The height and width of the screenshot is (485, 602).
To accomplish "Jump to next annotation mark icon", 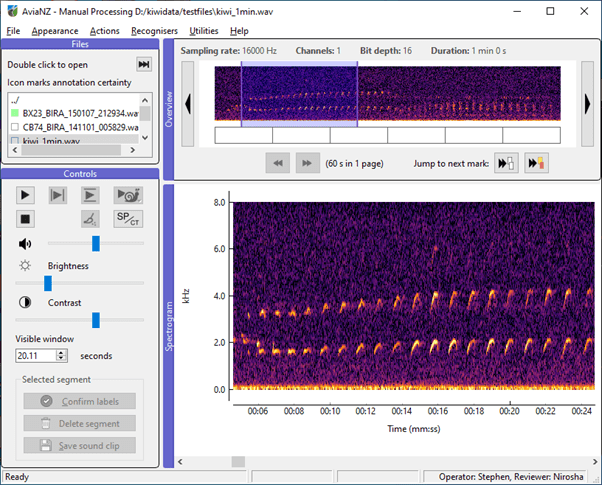I will pos(507,163).
